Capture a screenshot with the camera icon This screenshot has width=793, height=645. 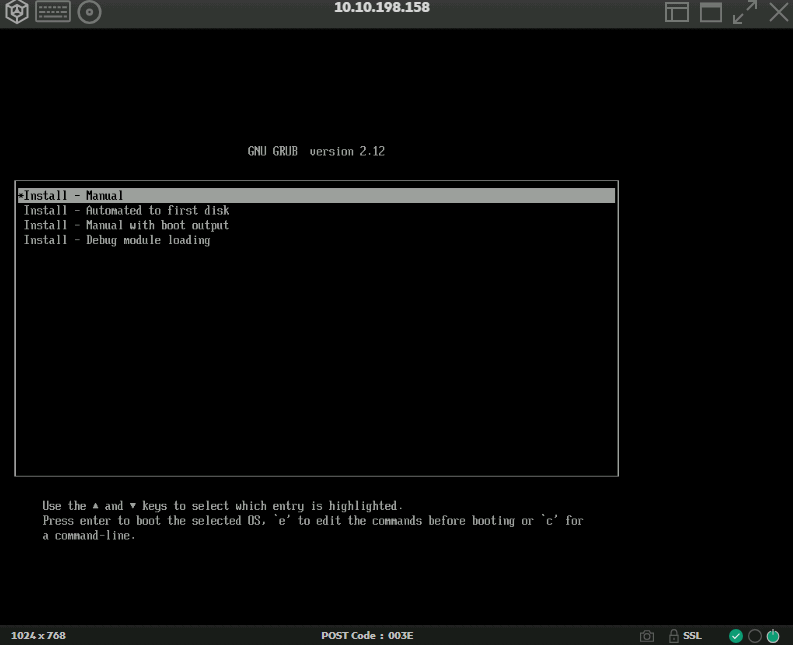pos(647,636)
